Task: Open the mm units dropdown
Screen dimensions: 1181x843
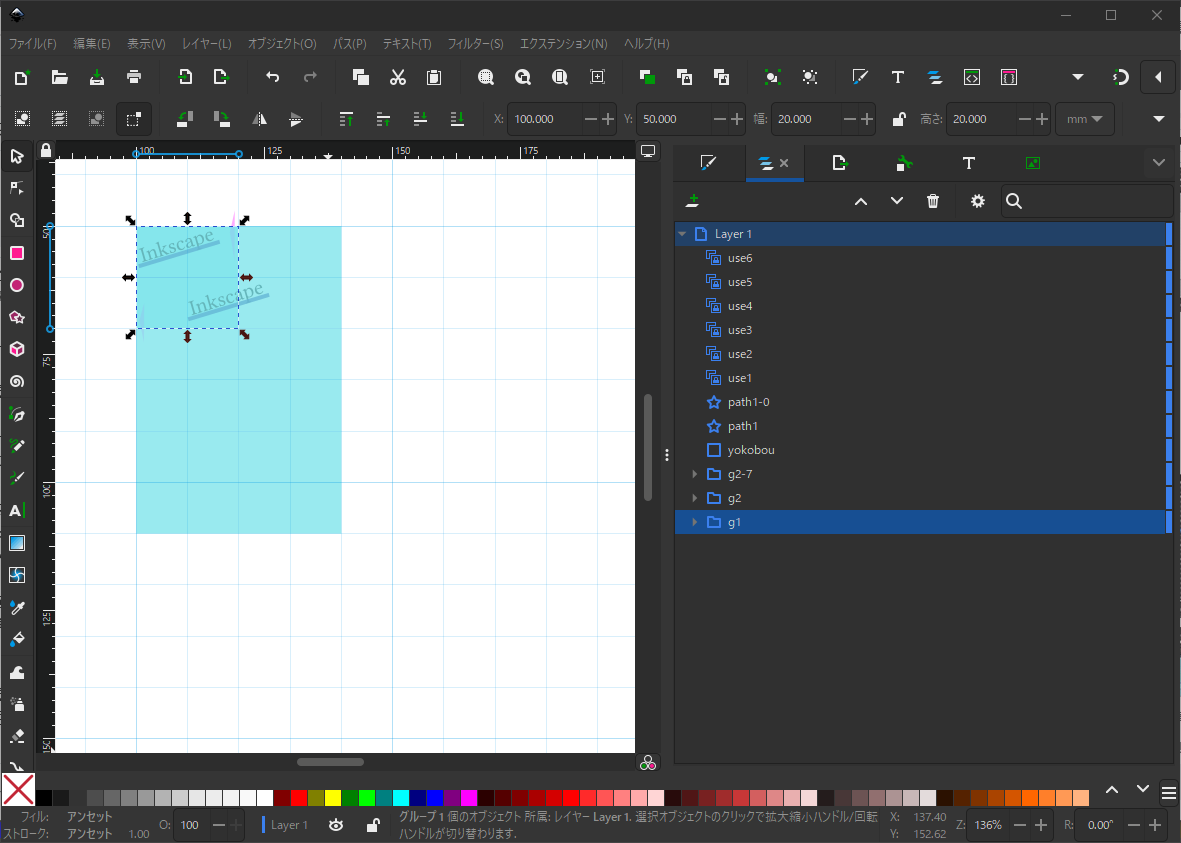Action: (x=1085, y=119)
